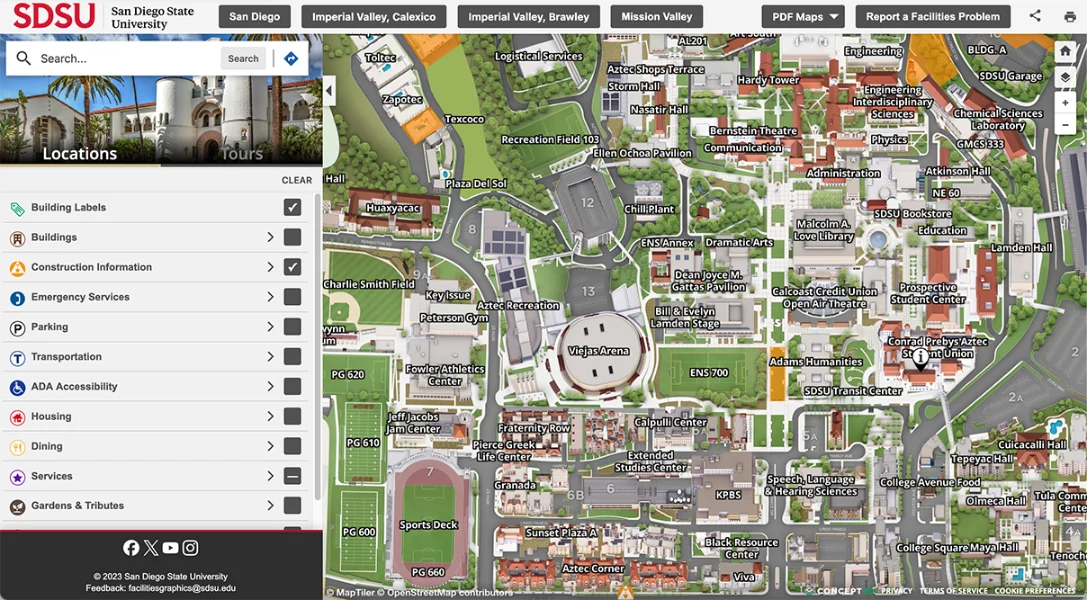Click the facilitiesgraphics@sdsu.edu feedback link

pyautogui.click(x=182, y=588)
